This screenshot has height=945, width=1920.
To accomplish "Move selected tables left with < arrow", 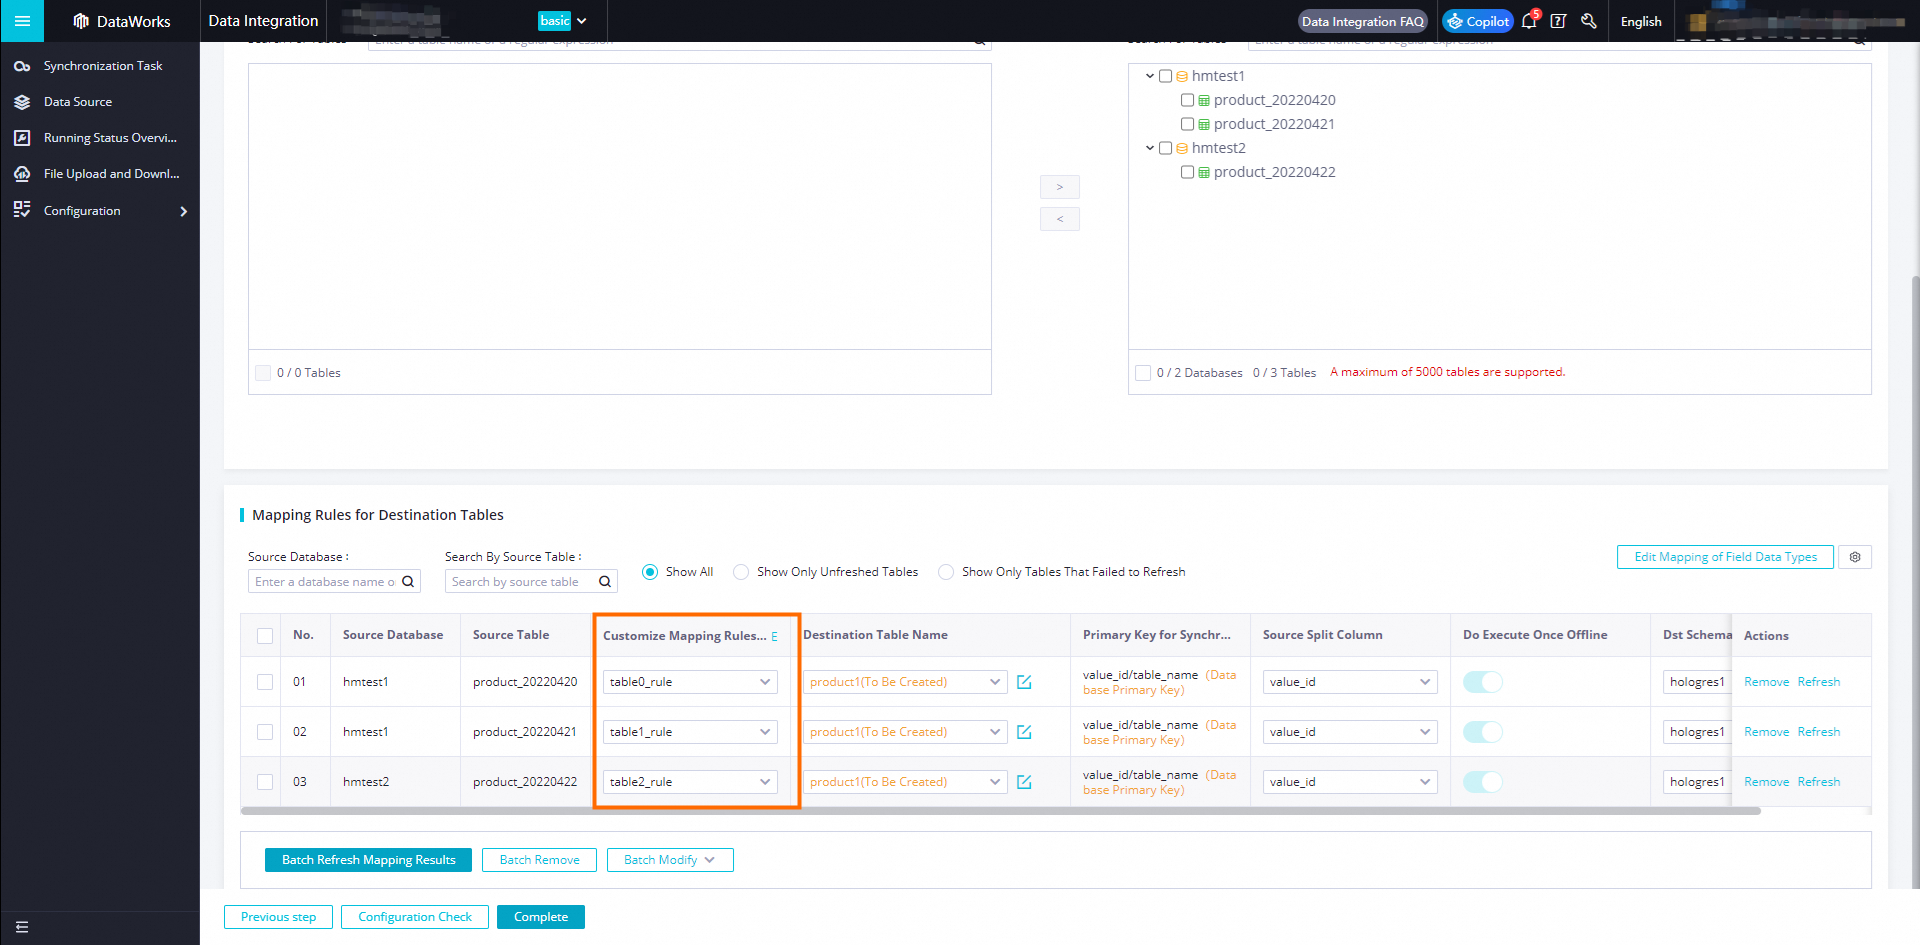I will 1060,219.
